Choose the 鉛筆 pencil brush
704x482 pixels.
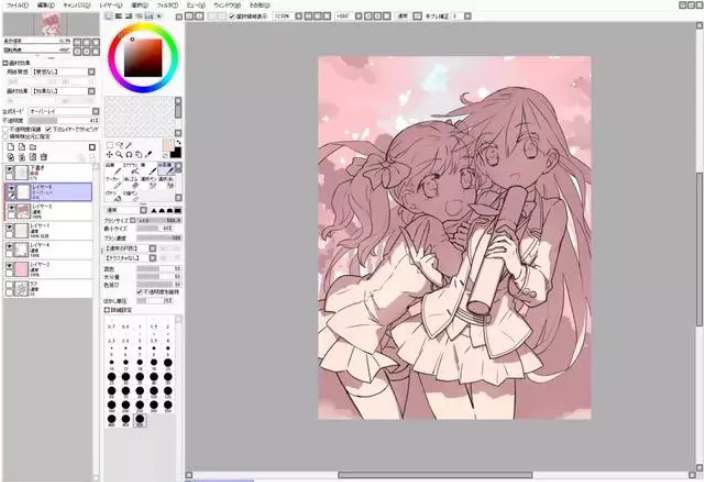pyautogui.click(x=113, y=169)
